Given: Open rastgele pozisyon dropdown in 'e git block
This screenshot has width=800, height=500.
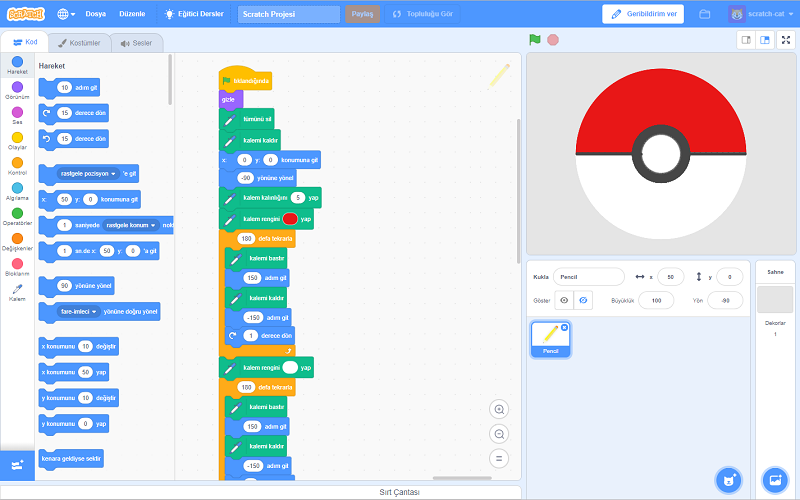Looking at the screenshot, I should point(88,173).
